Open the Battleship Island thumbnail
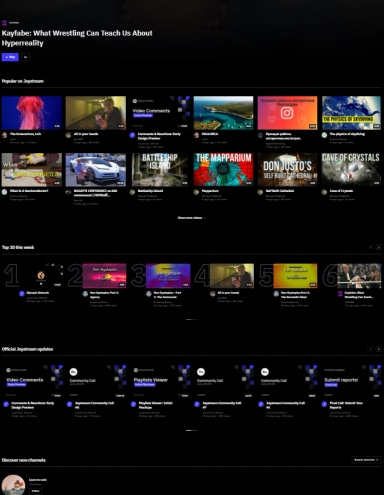 (160, 170)
